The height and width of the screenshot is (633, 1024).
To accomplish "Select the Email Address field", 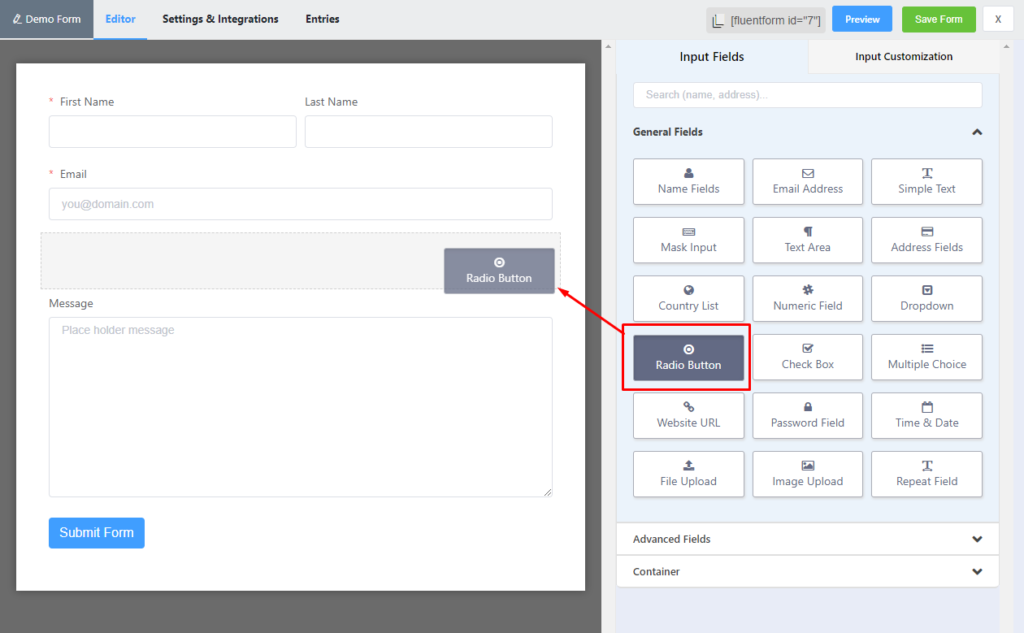I will [807, 181].
